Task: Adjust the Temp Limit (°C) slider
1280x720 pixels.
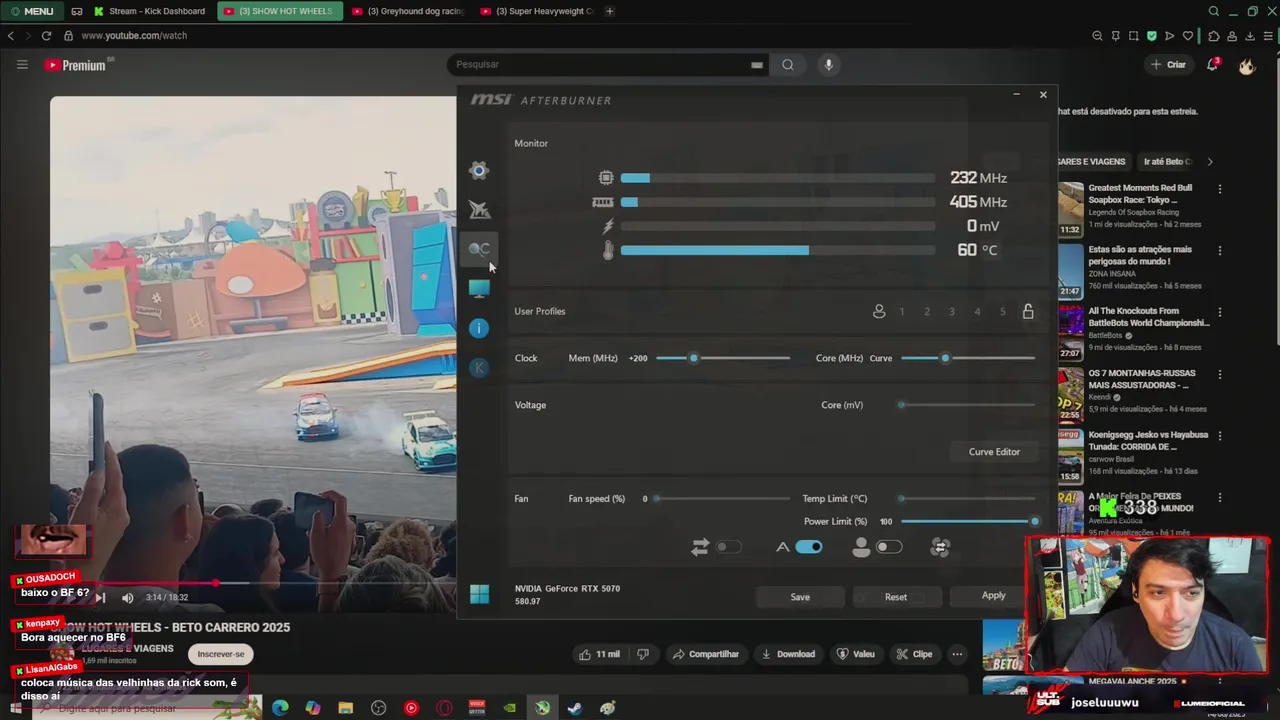Action: tap(968, 498)
